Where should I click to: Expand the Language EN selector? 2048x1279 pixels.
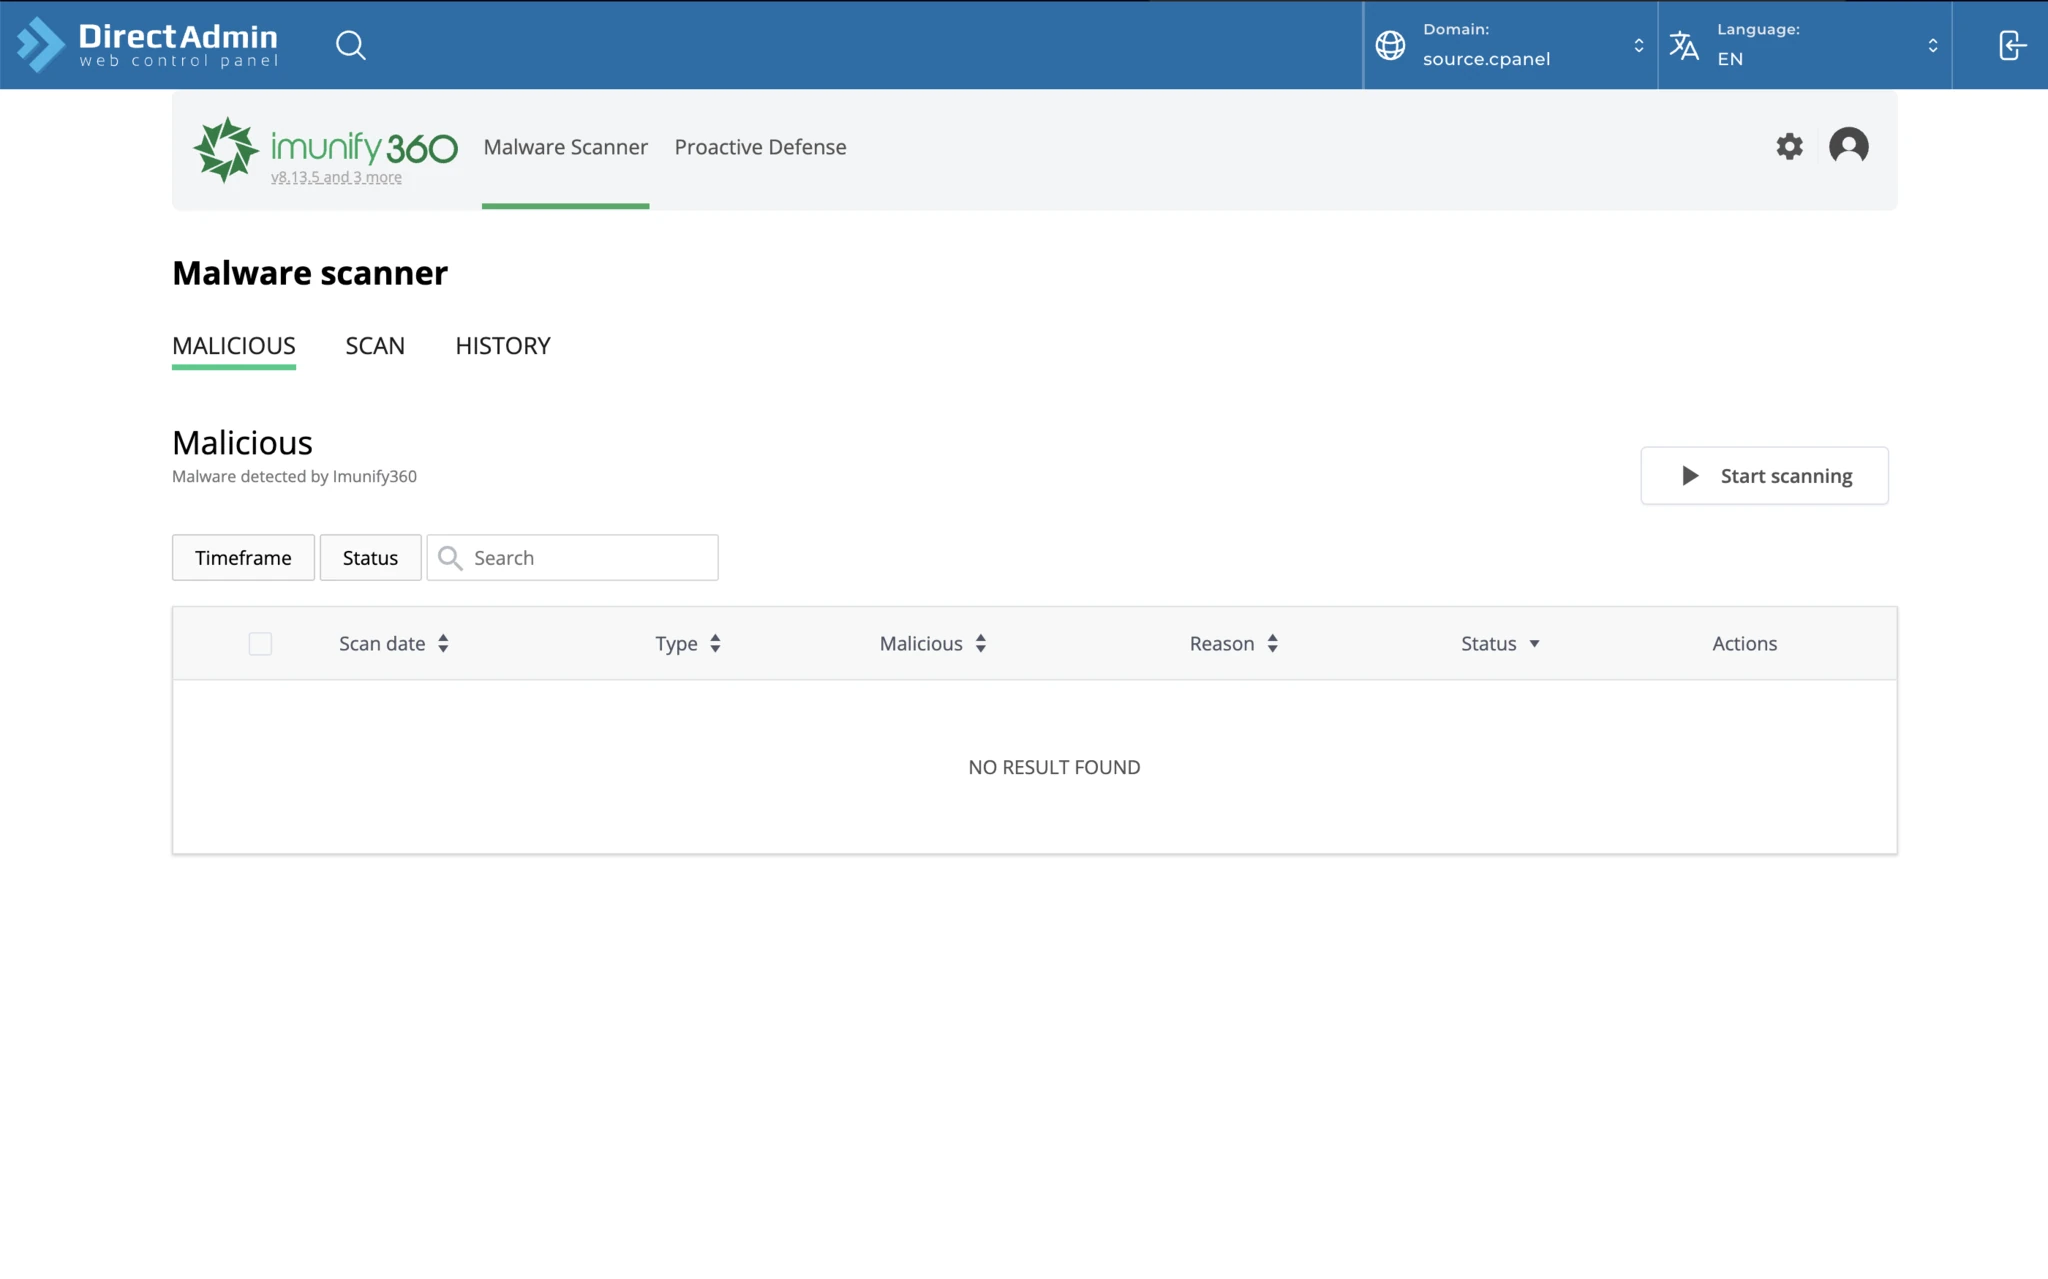(x=1804, y=45)
